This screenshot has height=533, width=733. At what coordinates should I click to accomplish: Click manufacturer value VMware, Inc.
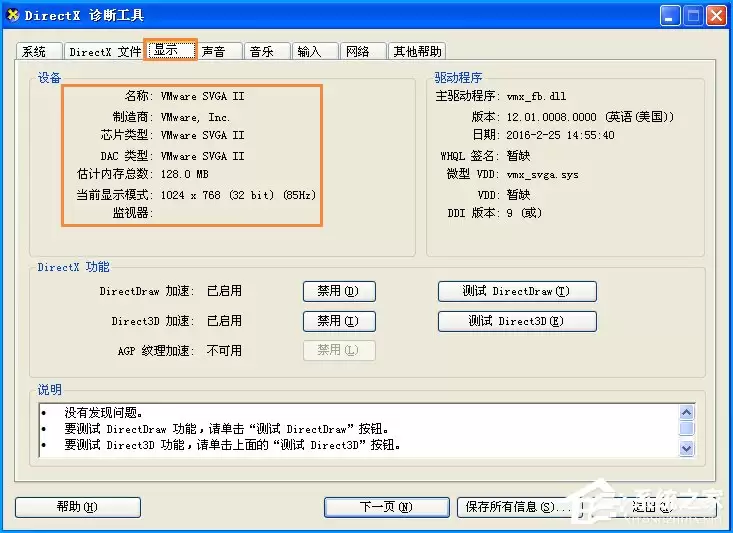pyautogui.click(x=195, y=117)
